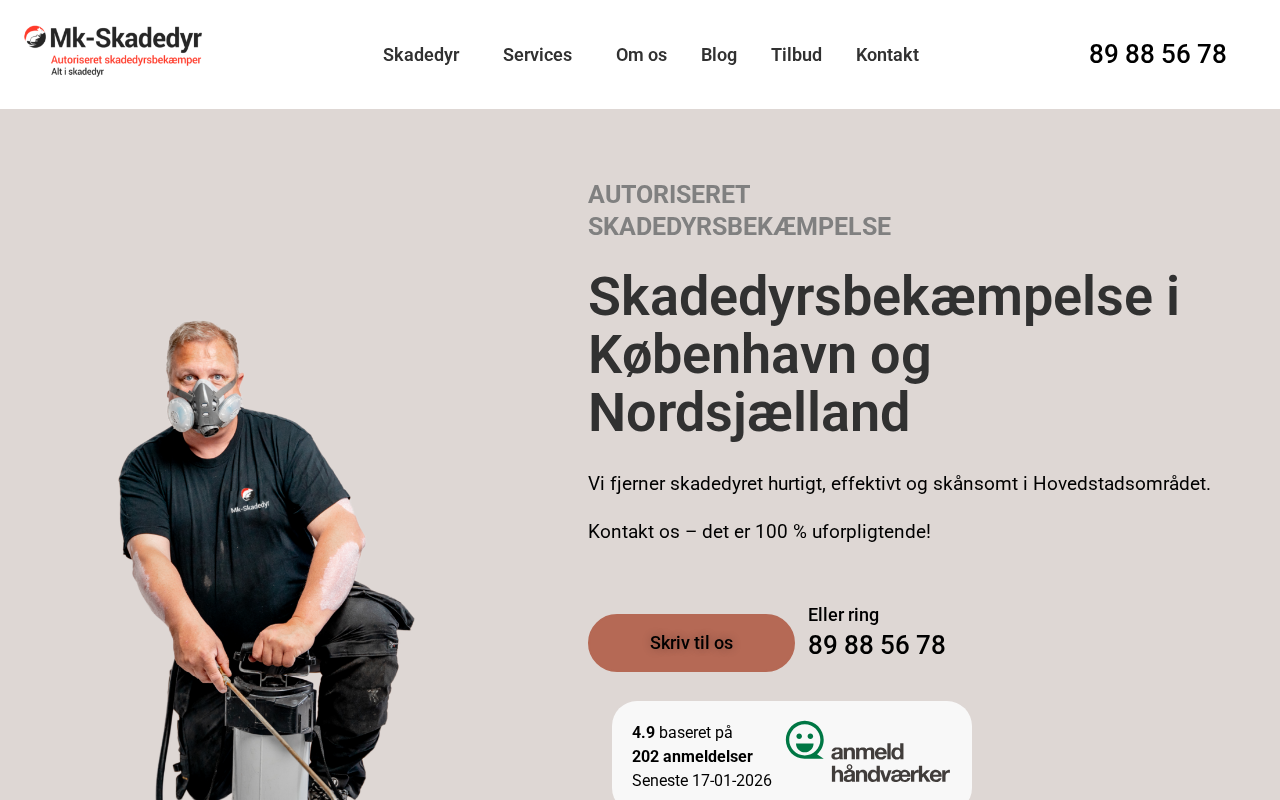
Task: Click the '4.9 baseret på' rating text
Action: [682, 732]
